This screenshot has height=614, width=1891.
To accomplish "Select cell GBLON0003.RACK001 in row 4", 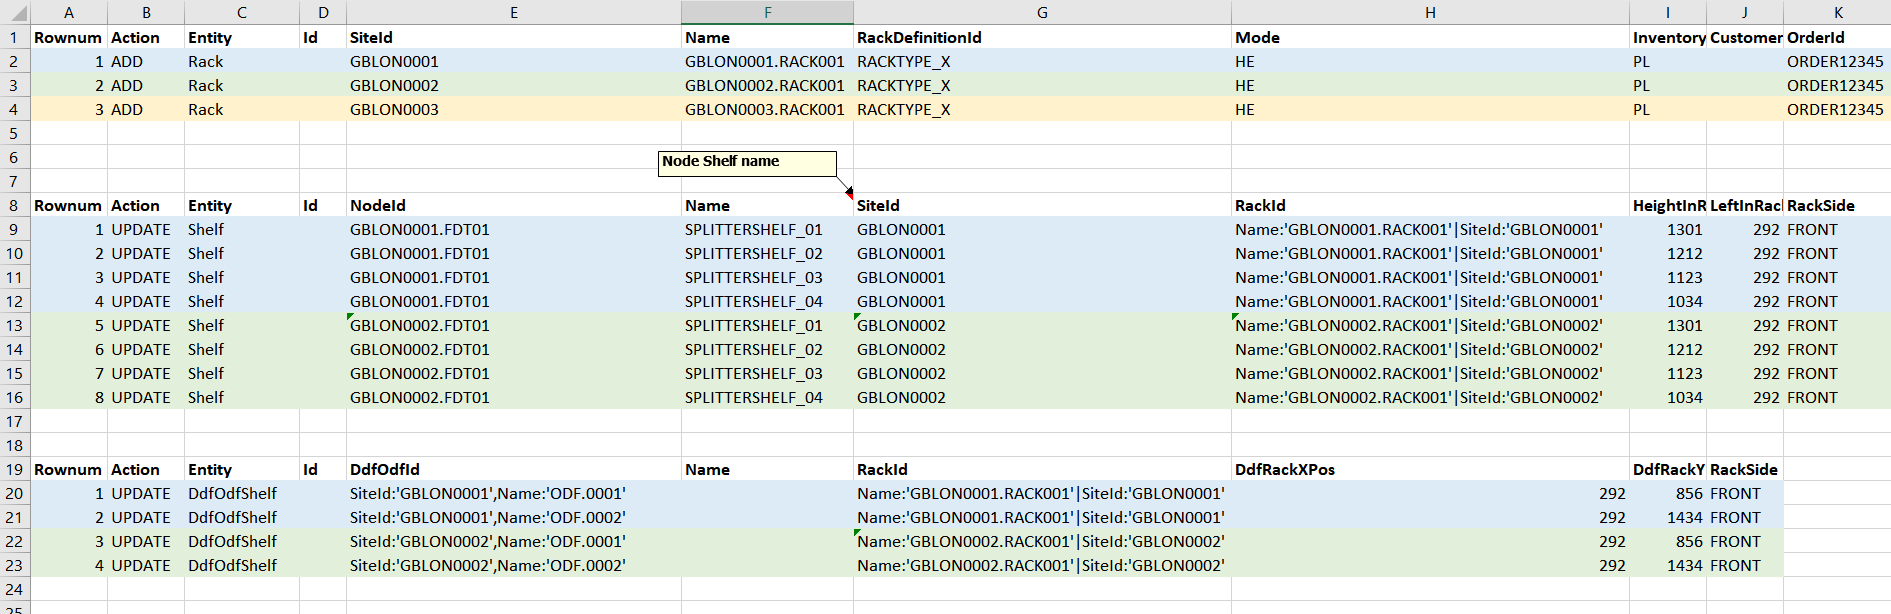I will [767, 109].
